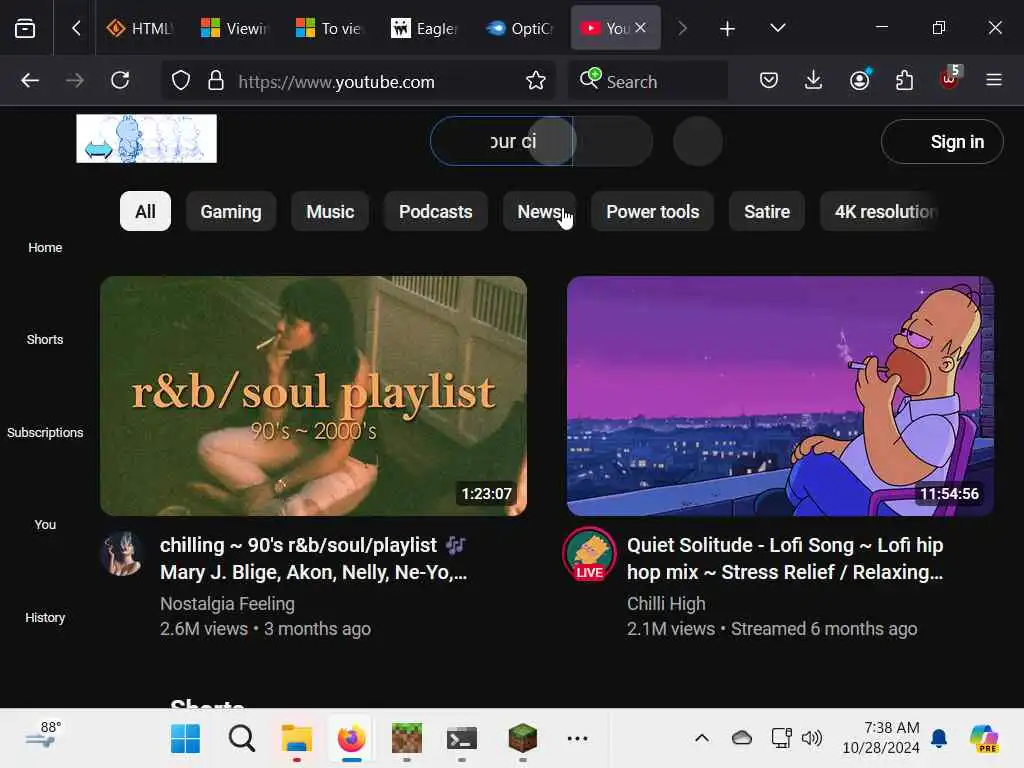
Task: Open Firefox View icon
Action: (25, 28)
